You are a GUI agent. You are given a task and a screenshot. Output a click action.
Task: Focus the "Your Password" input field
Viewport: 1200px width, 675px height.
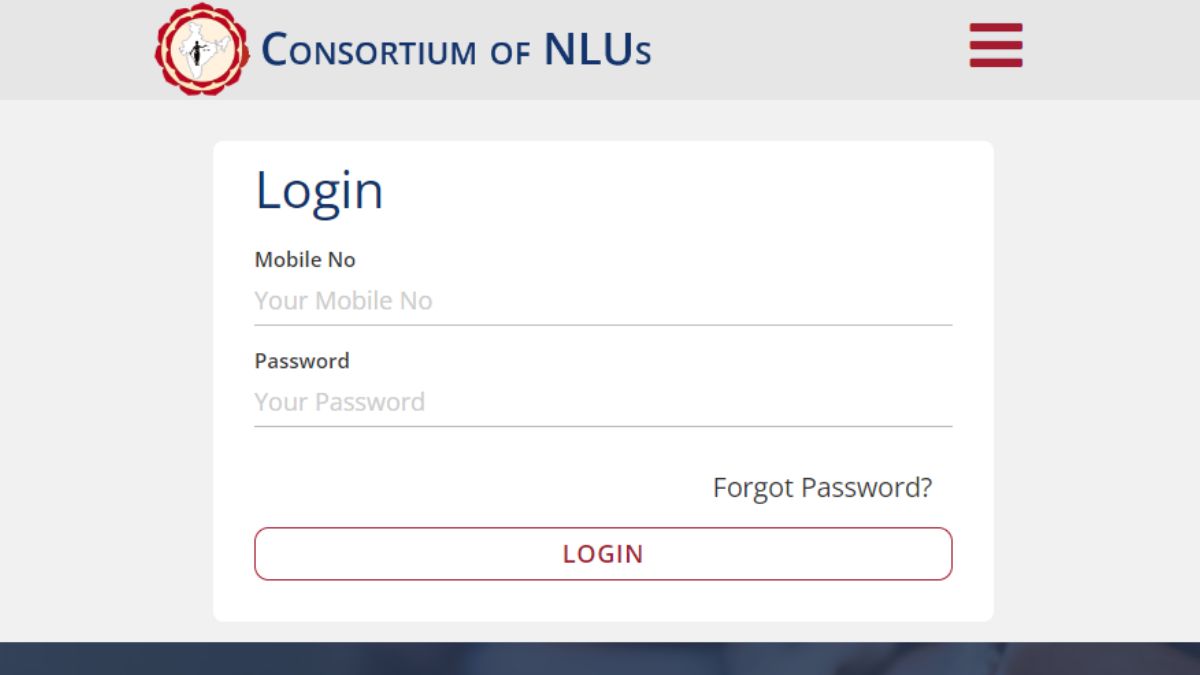coord(603,402)
